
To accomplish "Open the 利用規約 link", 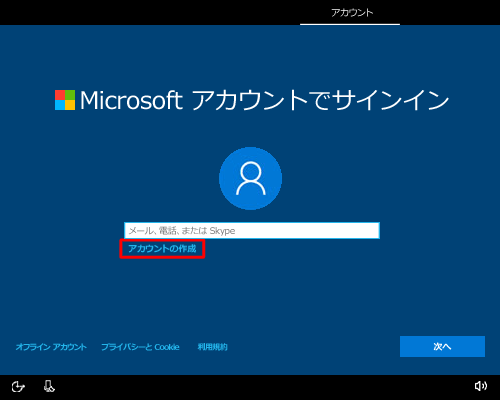I will coord(212,347).
